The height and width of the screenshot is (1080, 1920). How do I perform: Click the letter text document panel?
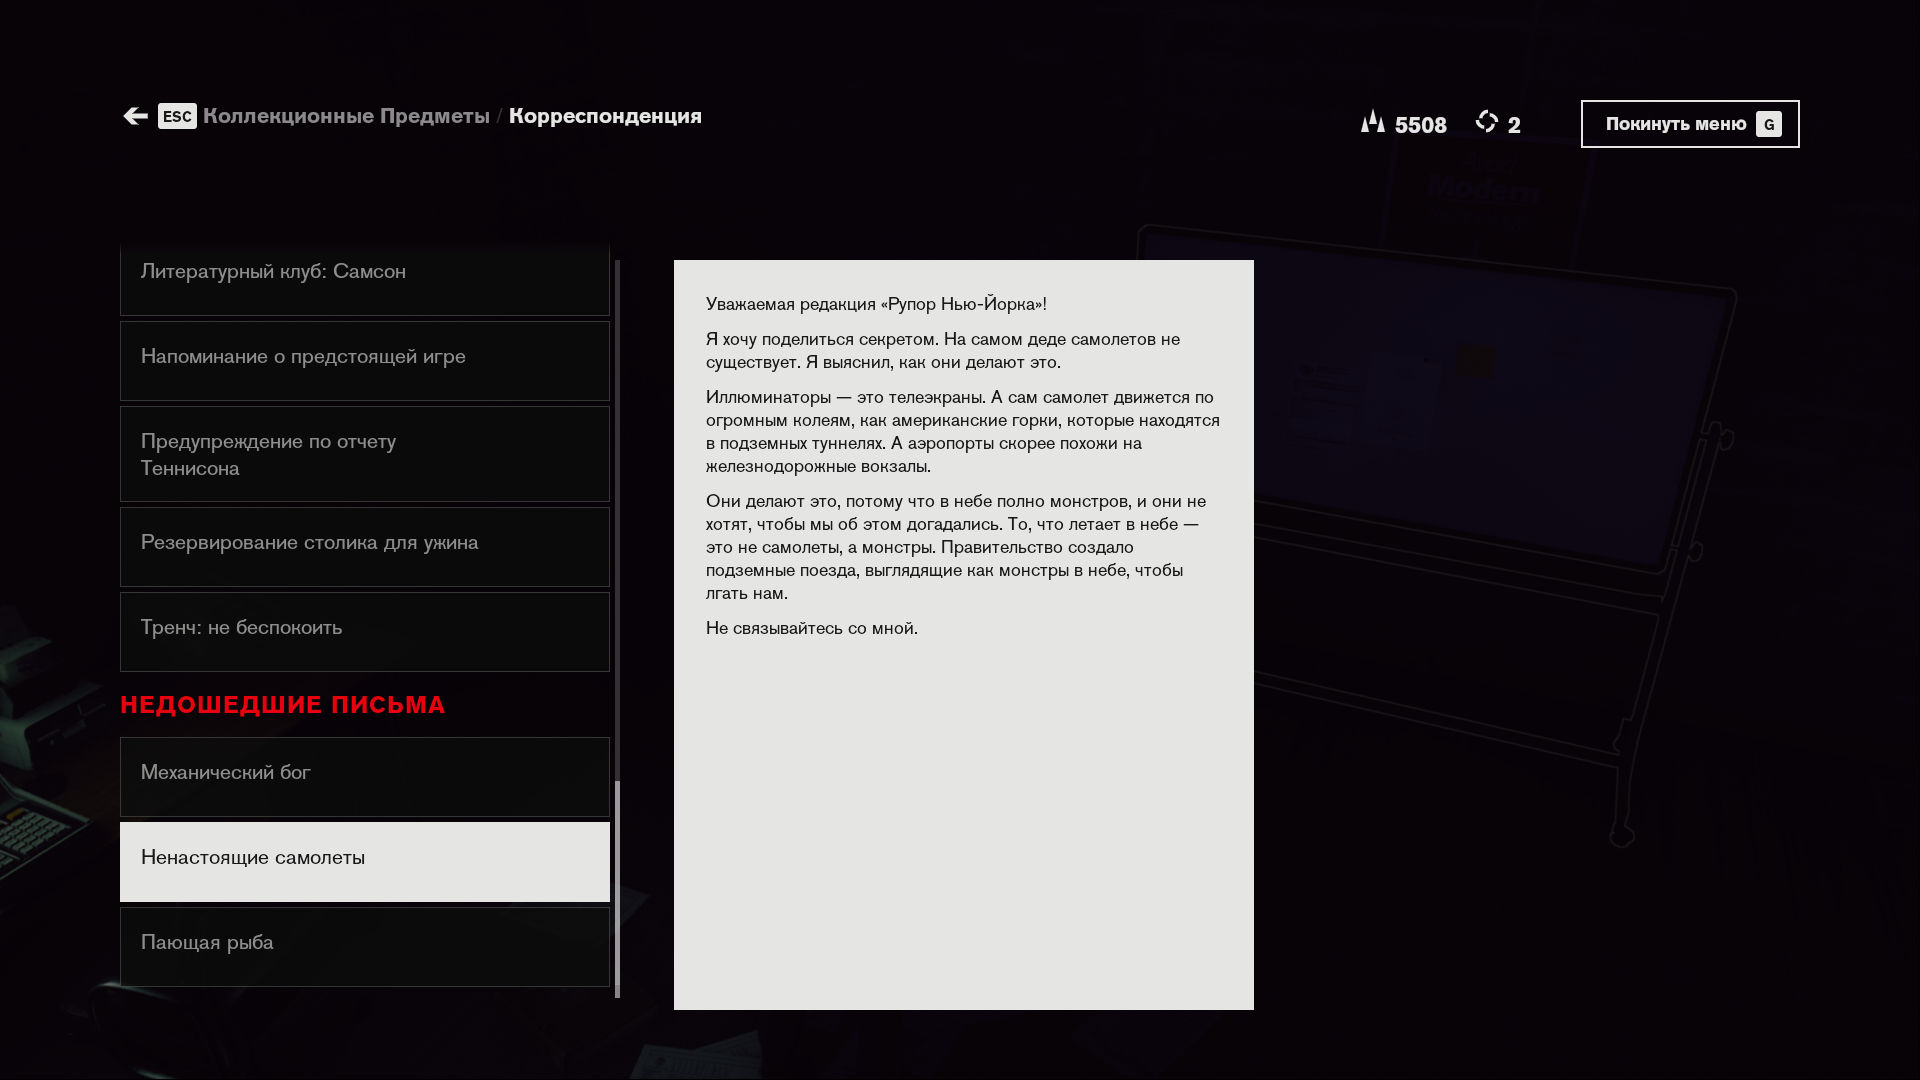pos(963,634)
